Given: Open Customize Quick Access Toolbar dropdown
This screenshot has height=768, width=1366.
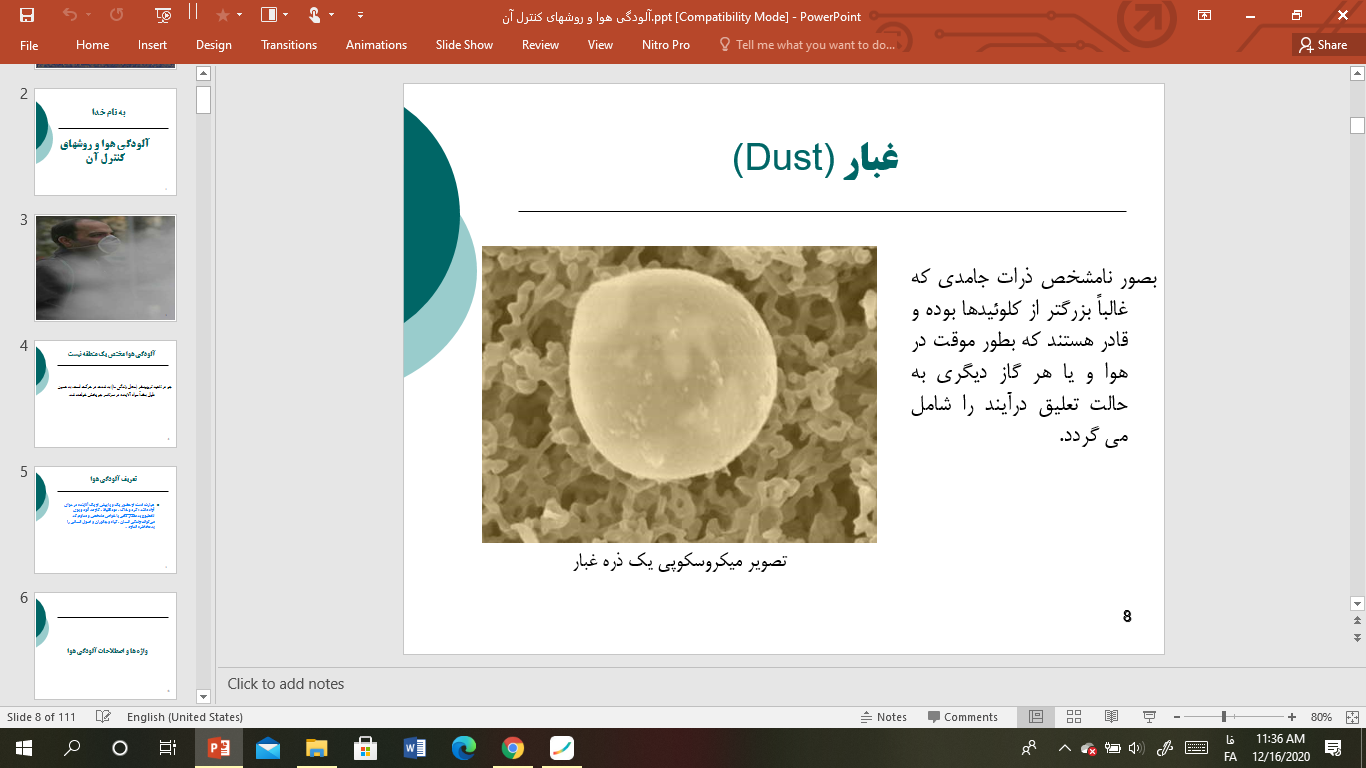Looking at the screenshot, I should tap(360, 15).
